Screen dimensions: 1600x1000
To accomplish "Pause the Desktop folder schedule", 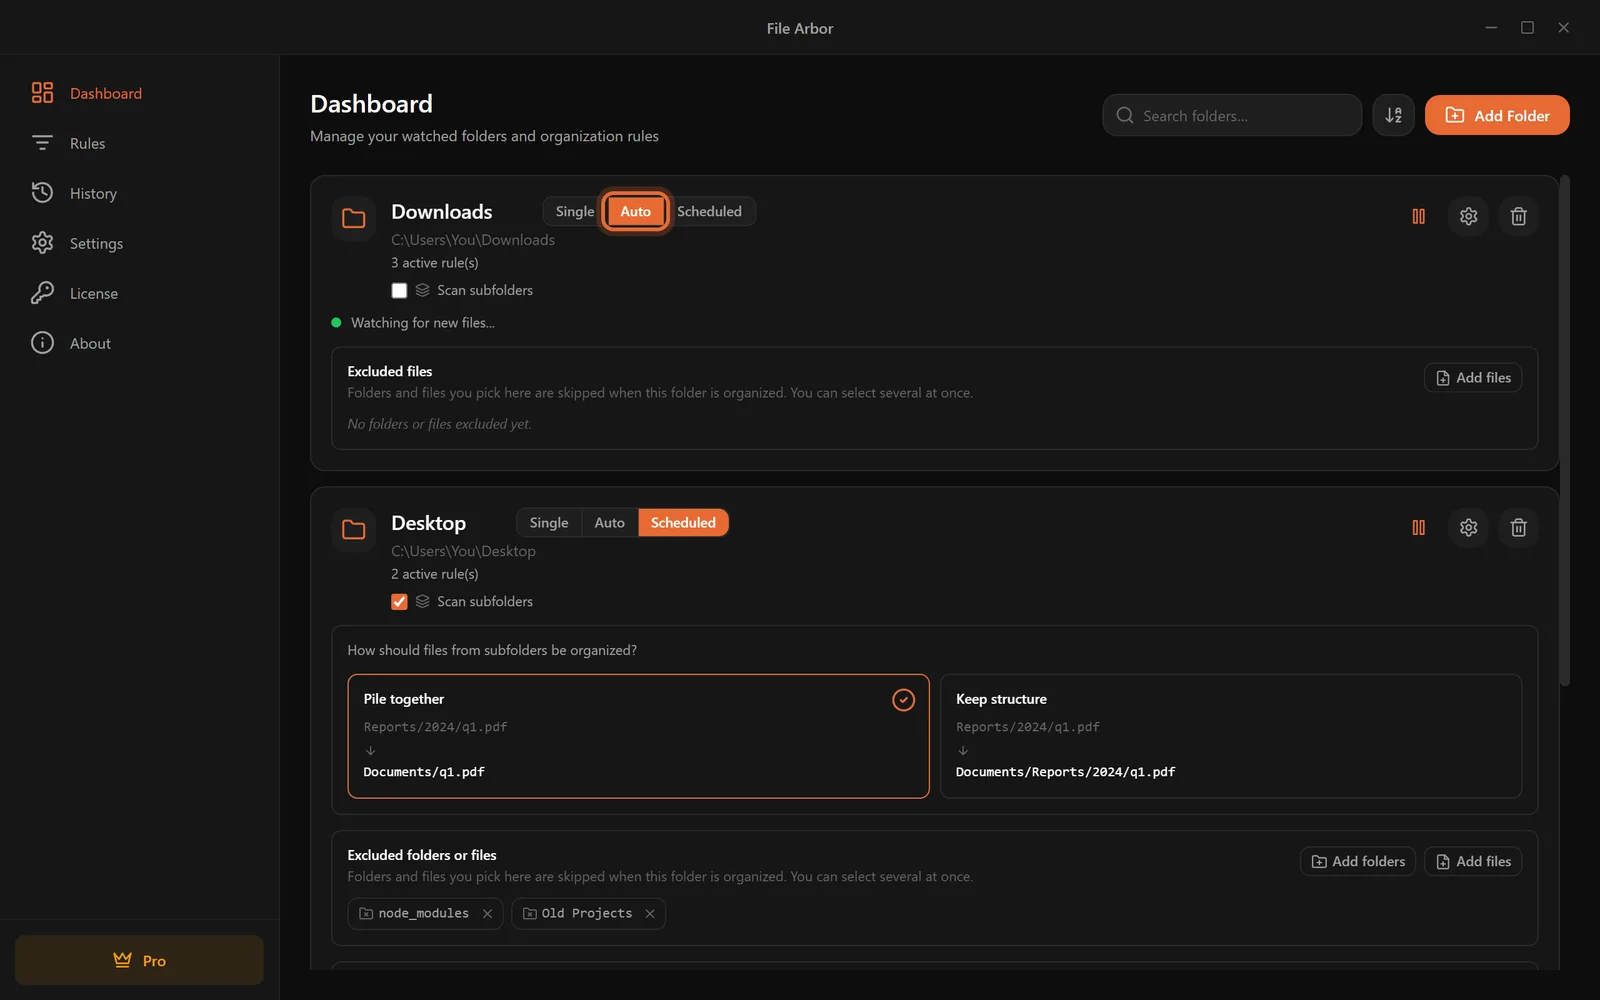I will (x=1418, y=527).
